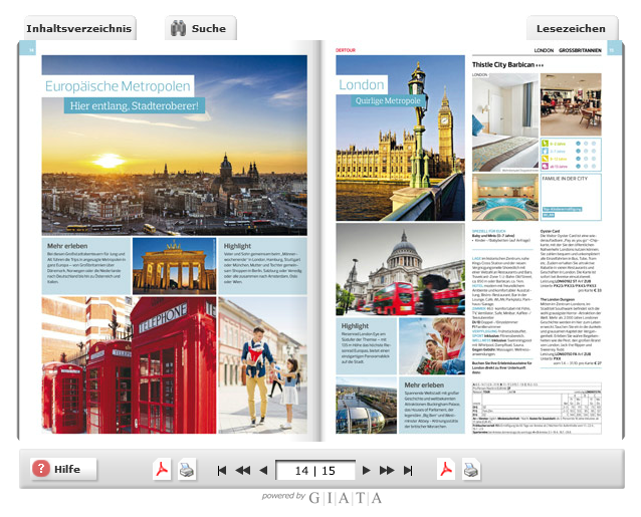The image size is (641, 517).
Task: Print the left page
Action: point(187,470)
